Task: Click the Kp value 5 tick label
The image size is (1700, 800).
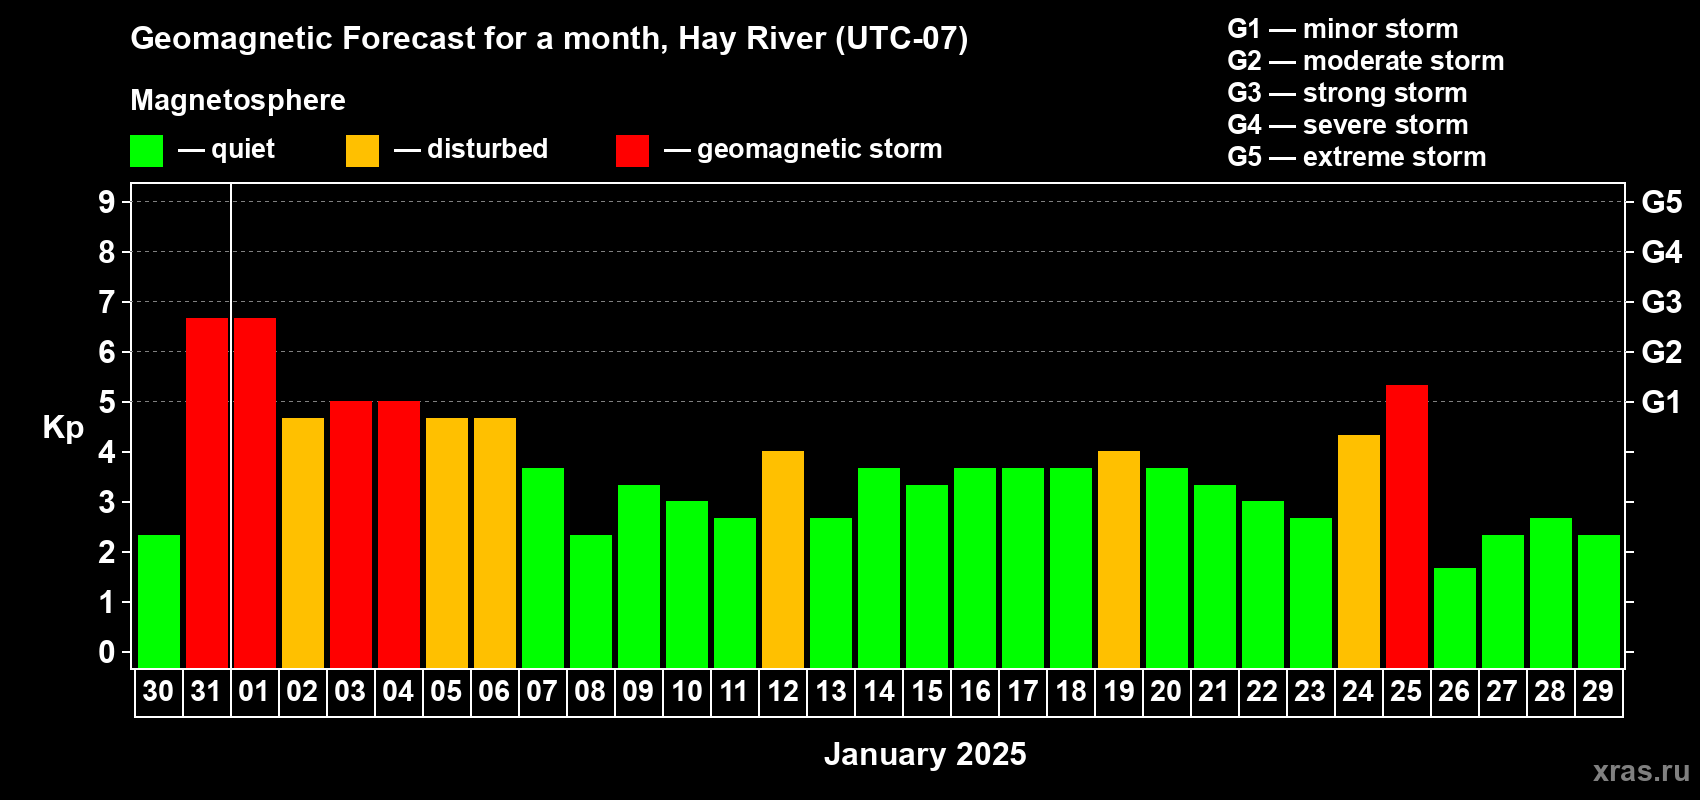Action: (107, 402)
